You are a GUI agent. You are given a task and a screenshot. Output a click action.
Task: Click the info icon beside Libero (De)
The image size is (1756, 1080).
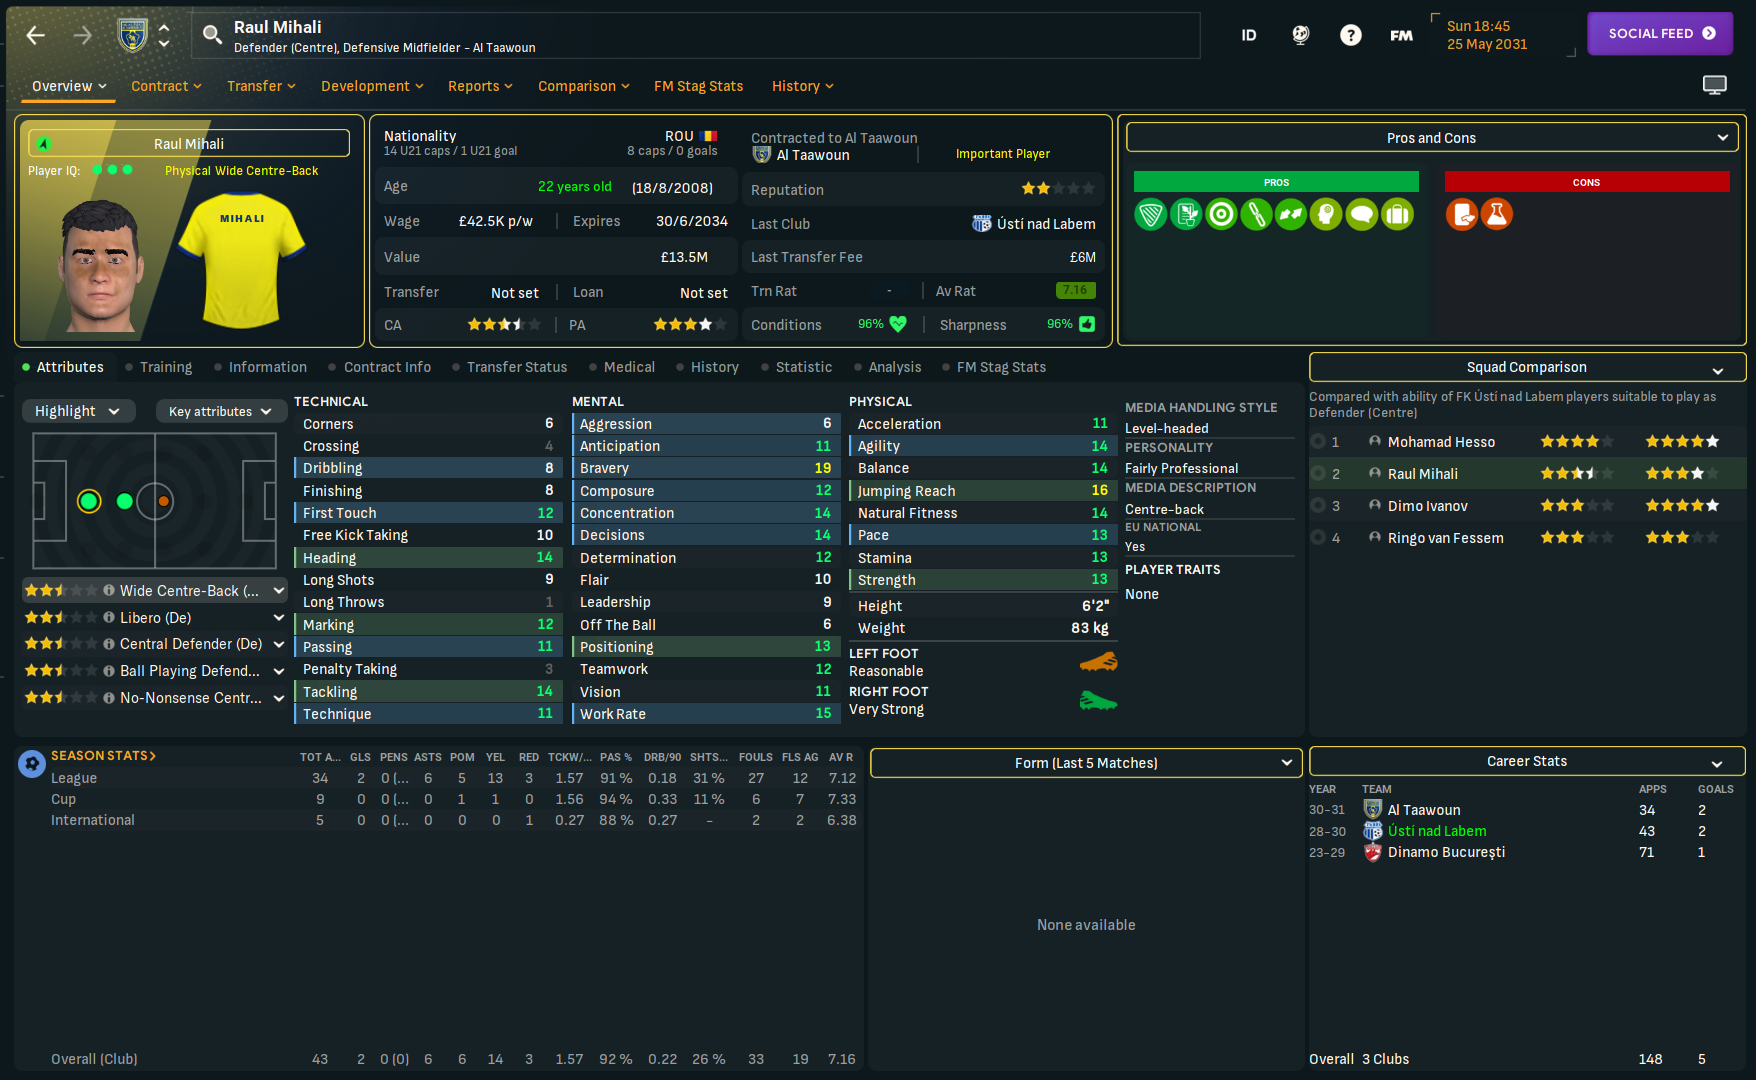109,618
